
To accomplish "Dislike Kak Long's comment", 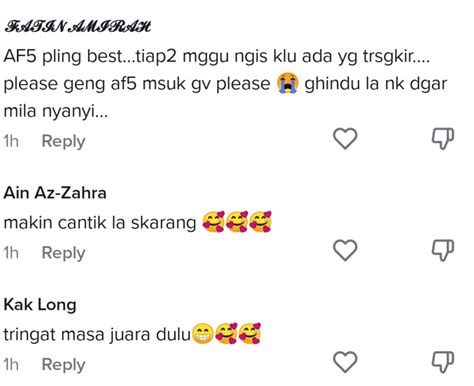I will [x=443, y=362].
